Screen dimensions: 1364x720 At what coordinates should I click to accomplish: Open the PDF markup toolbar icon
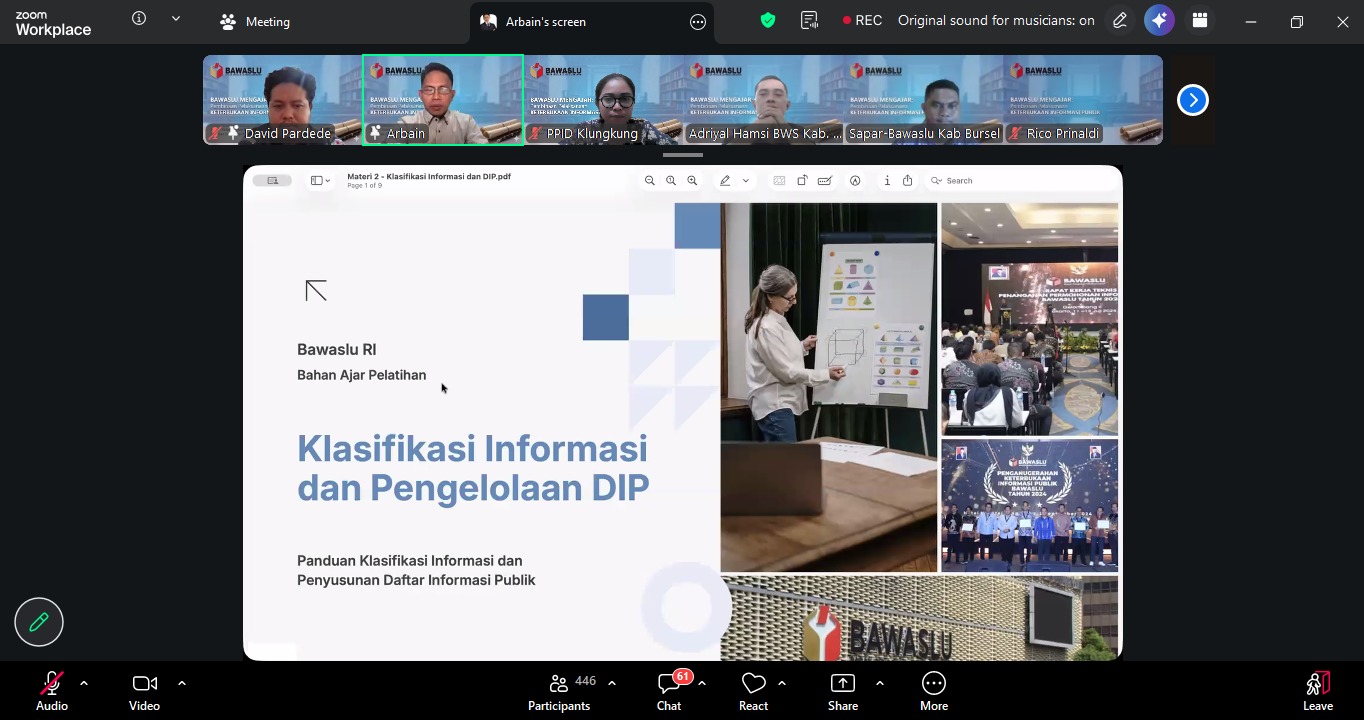(855, 181)
